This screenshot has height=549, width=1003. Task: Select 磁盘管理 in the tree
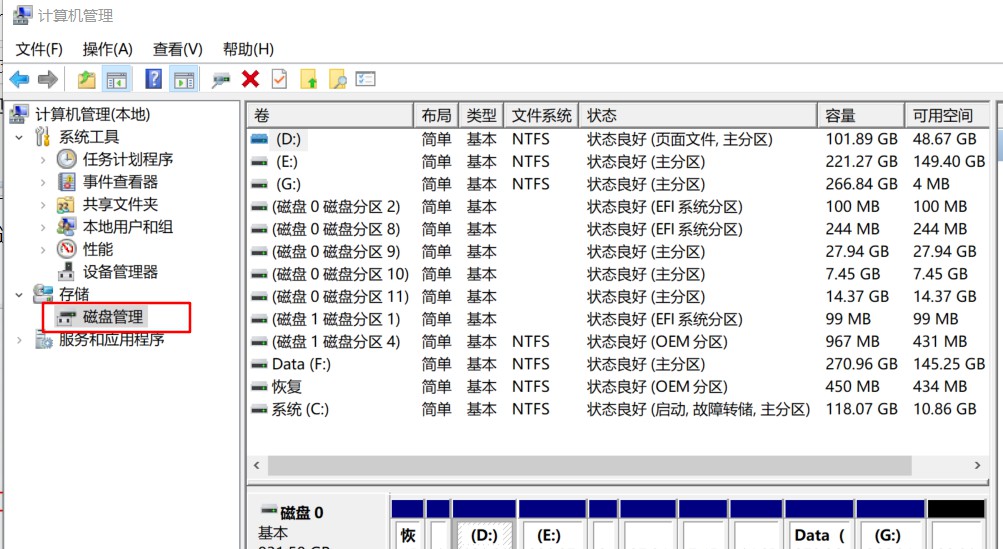pos(113,317)
